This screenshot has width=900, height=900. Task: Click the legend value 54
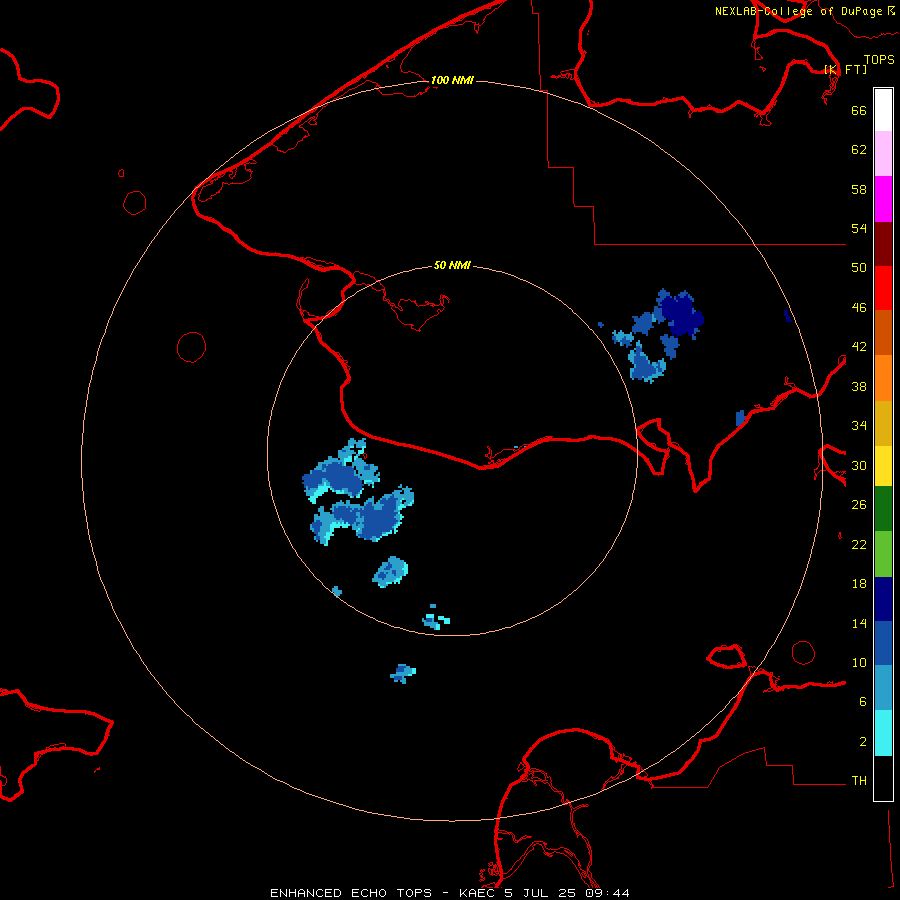(859, 228)
